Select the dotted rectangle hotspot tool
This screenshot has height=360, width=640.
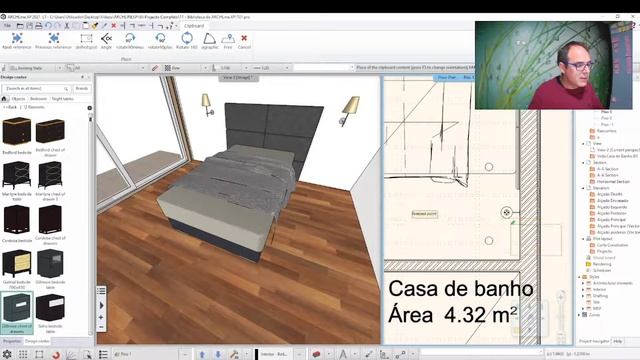coord(86,38)
